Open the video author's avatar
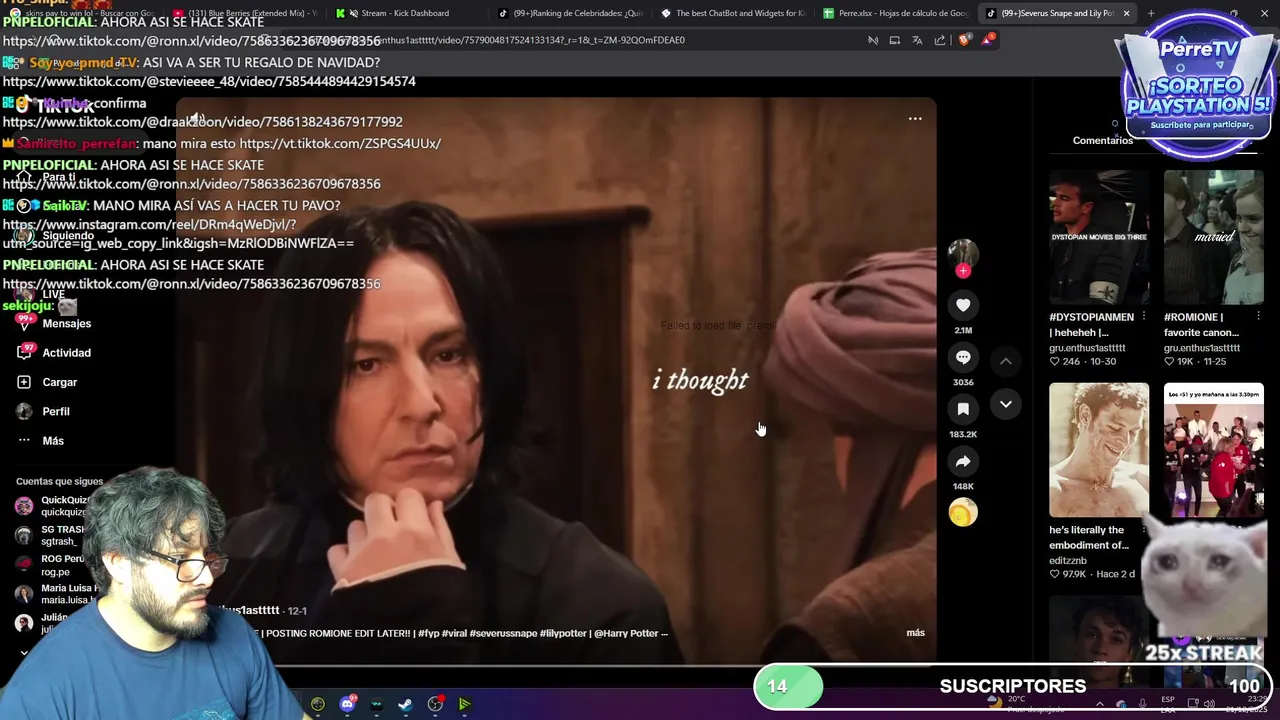This screenshot has height=720, width=1280. point(963,253)
